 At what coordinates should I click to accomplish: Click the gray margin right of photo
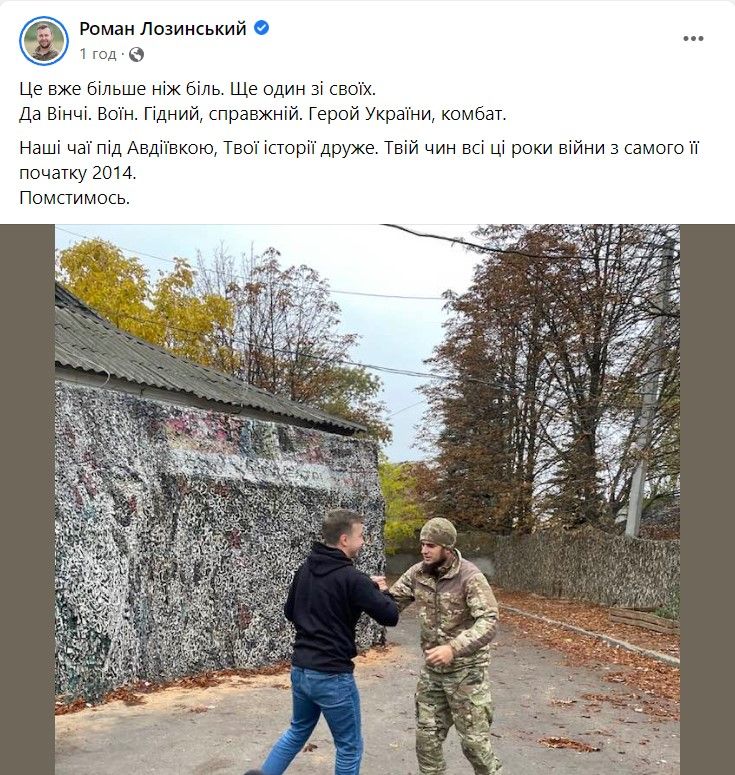tap(707, 500)
